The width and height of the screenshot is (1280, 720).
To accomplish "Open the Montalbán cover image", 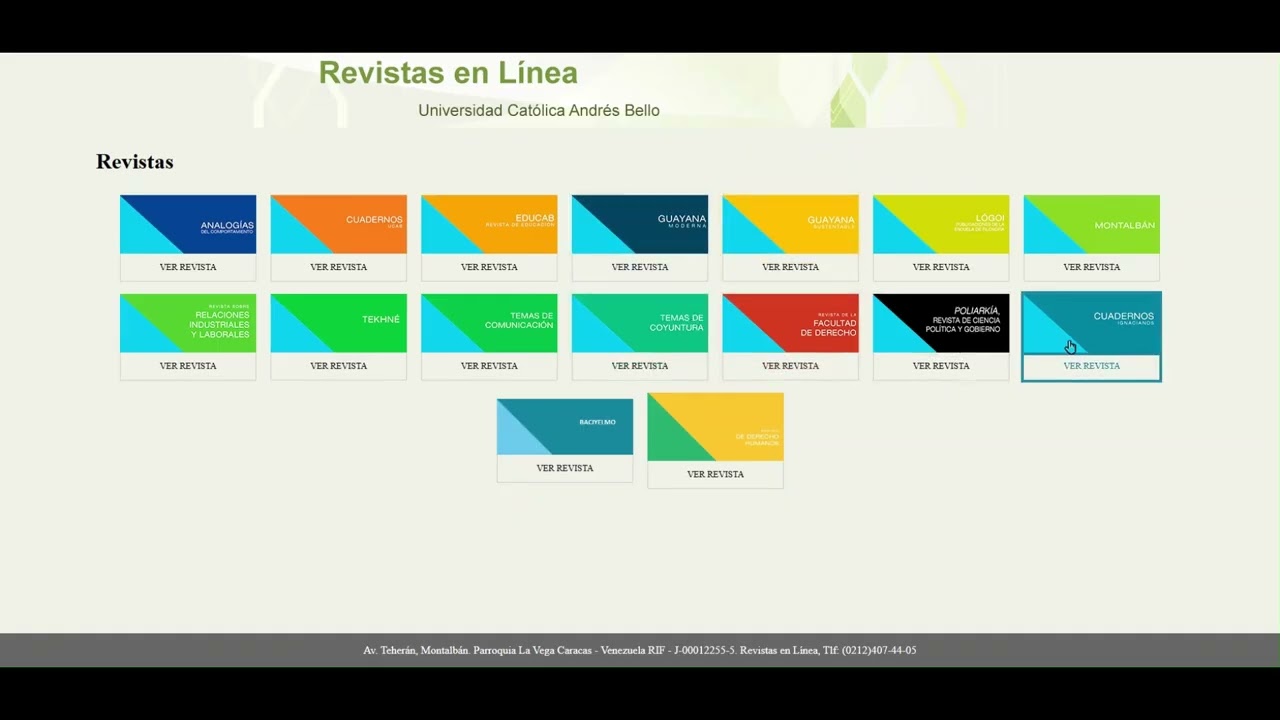I will coord(1092,224).
